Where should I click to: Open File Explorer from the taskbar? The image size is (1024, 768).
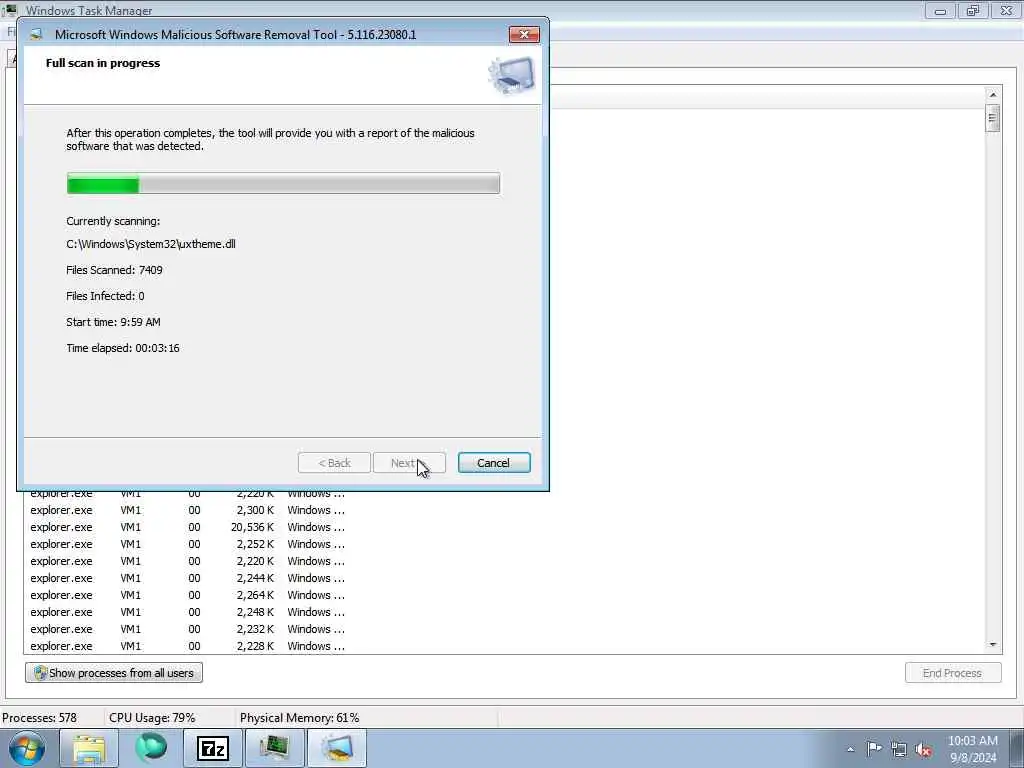pos(89,748)
